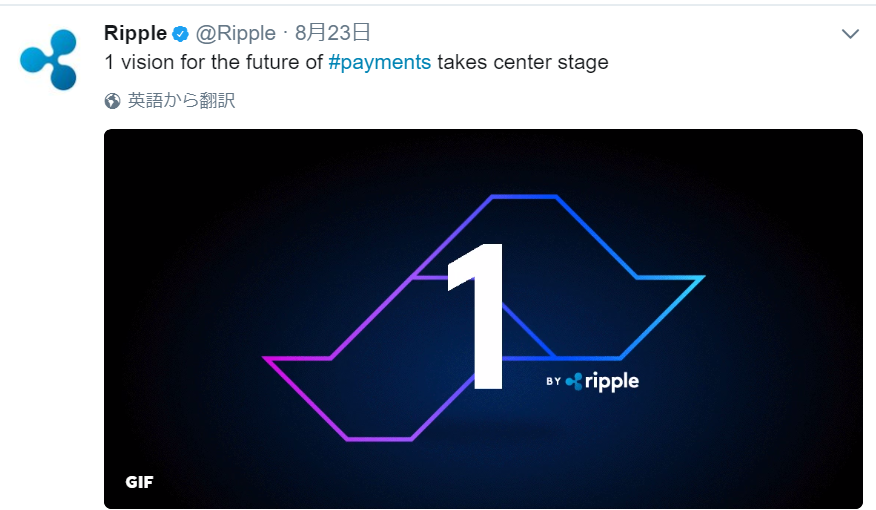Click the large white number 1
Screen dimensions: 876x510
pos(476,316)
